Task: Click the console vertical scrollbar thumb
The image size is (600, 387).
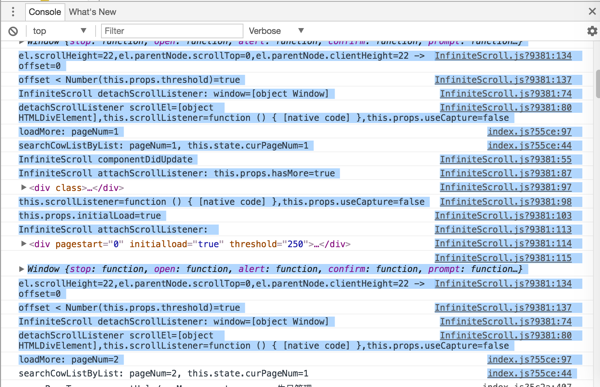Action: (x=598, y=83)
